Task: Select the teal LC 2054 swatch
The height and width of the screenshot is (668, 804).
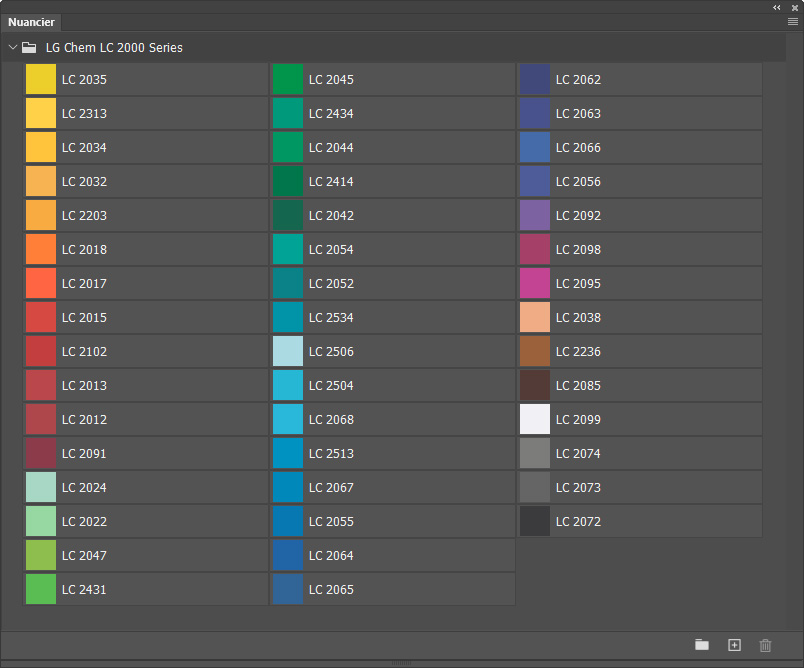Action: [288, 249]
